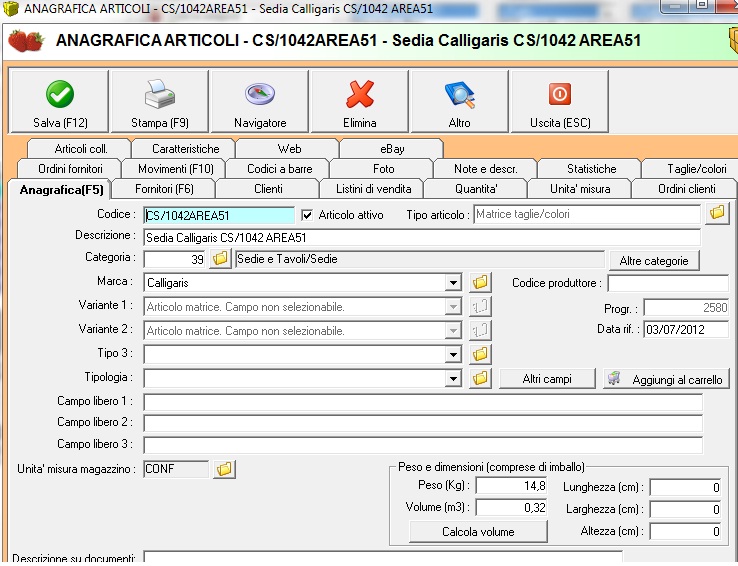This screenshot has width=738, height=566.
Task: Click the Codice produttore field
Action: click(668, 283)
